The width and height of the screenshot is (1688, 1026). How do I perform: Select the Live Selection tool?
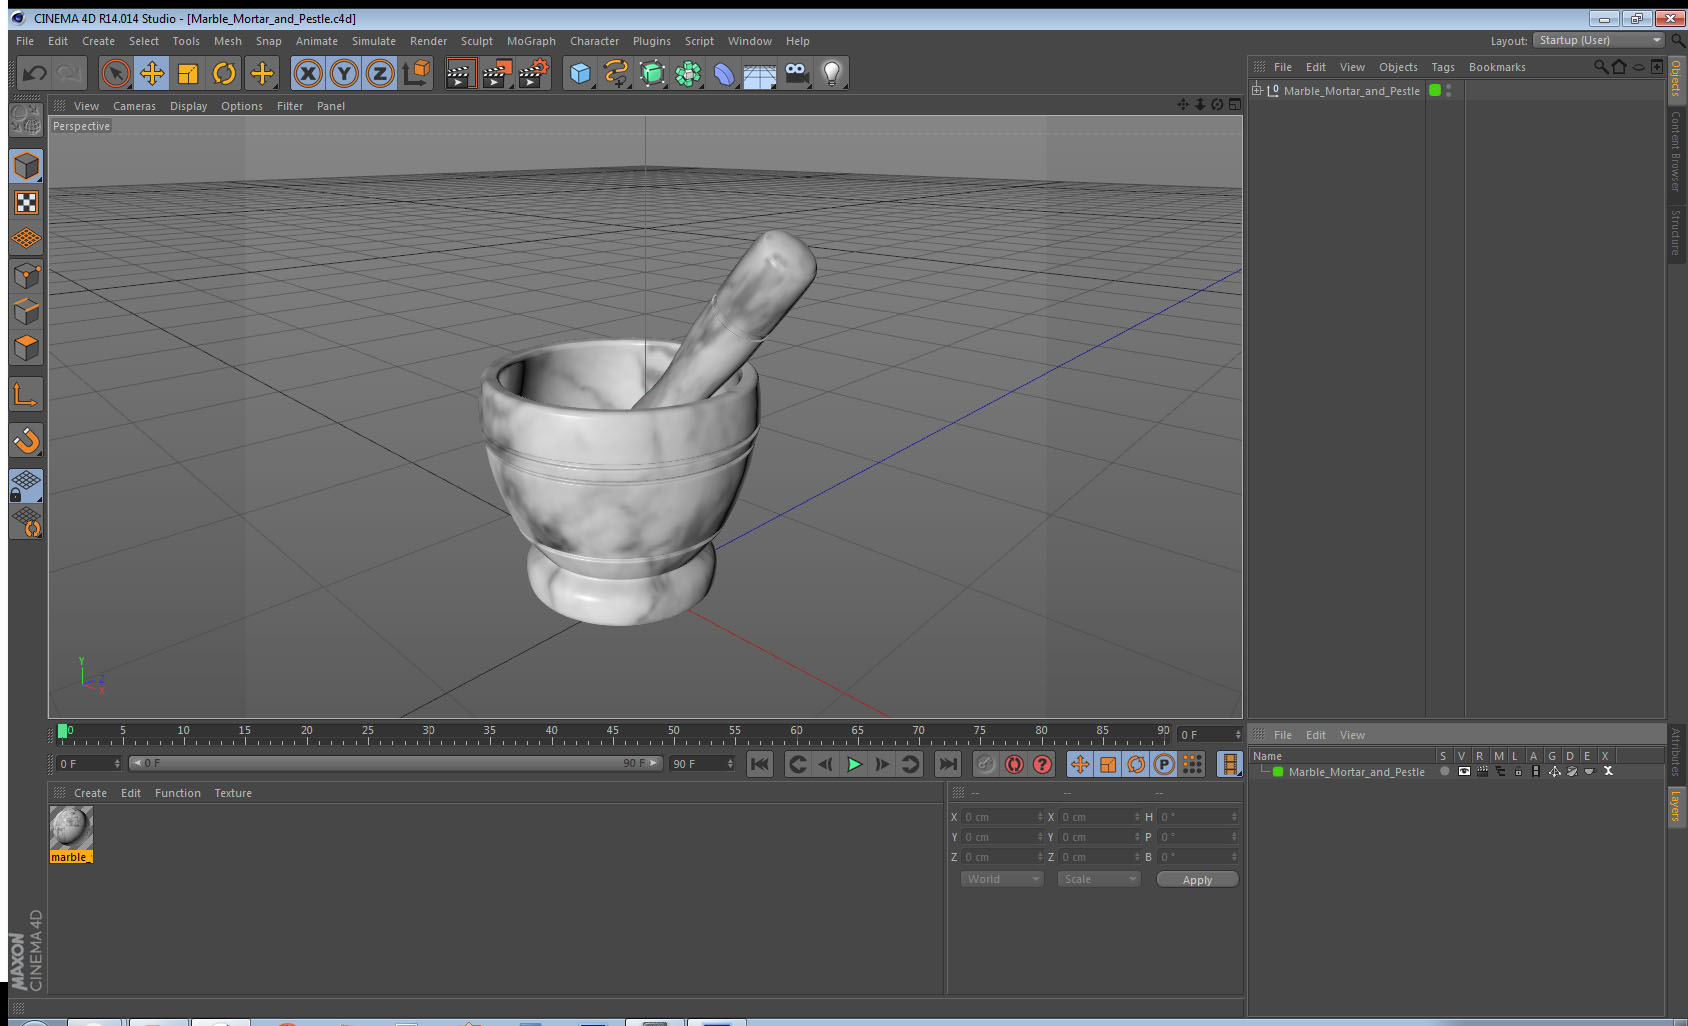tap(116, 73)
